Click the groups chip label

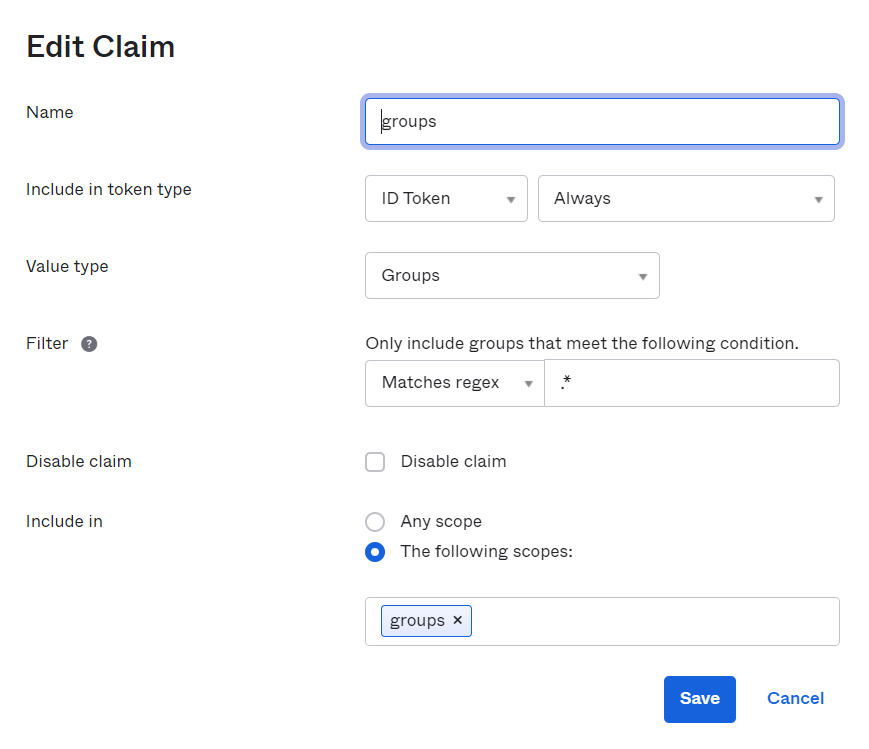416,620
